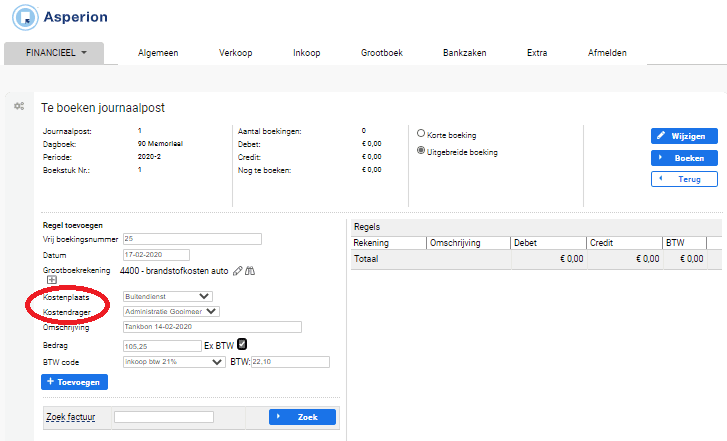This screenshot has height=441, width=727.
Task: Click the 'Nog te boeken:' label
Action: tap(264, 170)
